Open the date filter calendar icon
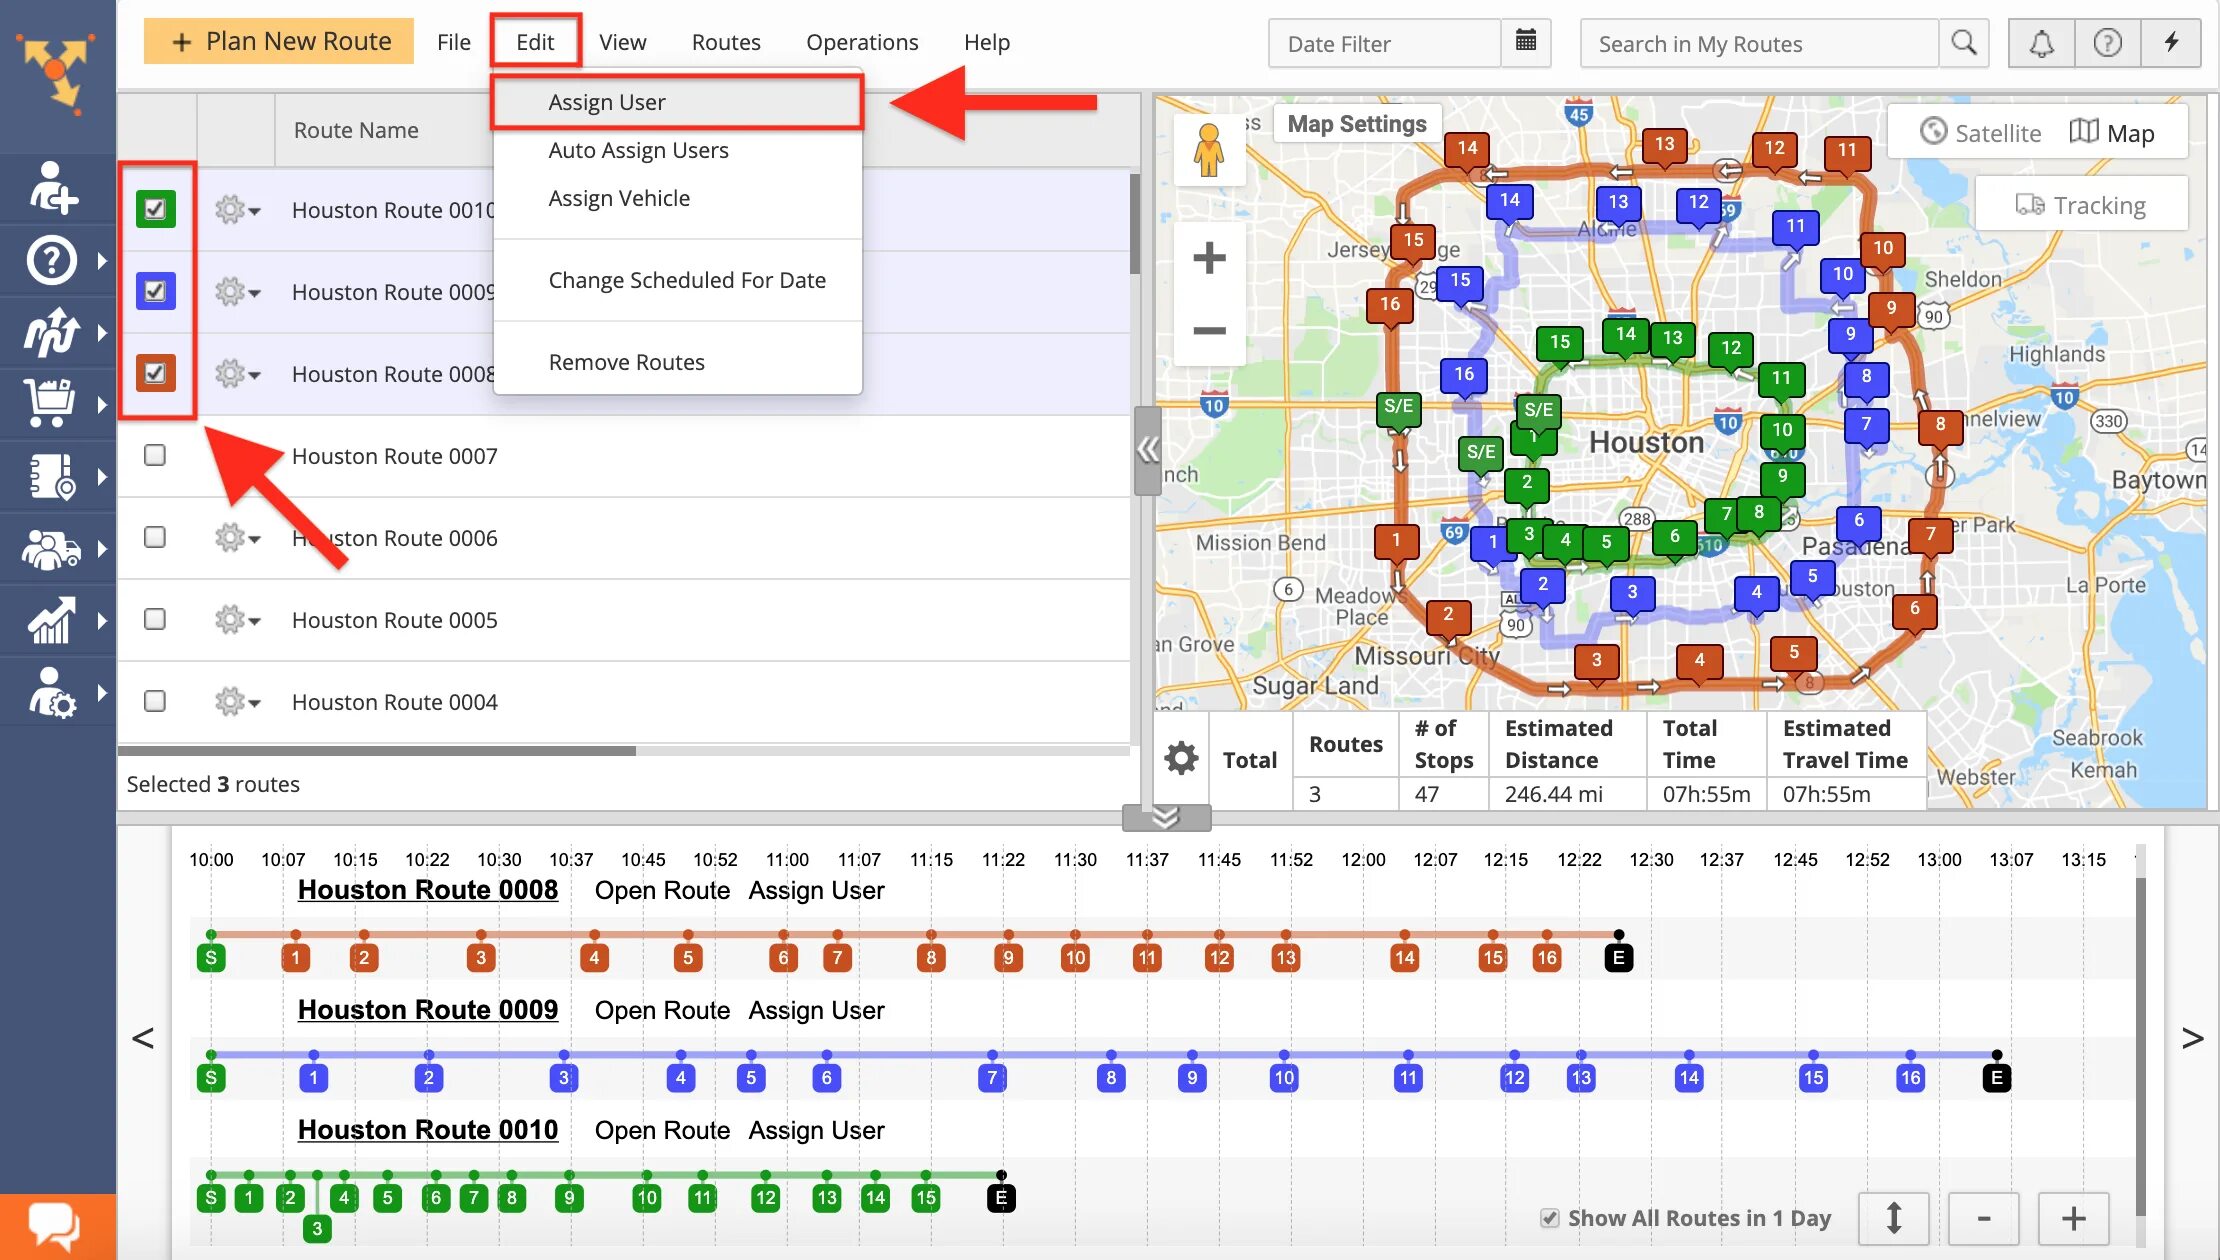The height and width of the screenshot is (1260, 2220). [1525, 42]
